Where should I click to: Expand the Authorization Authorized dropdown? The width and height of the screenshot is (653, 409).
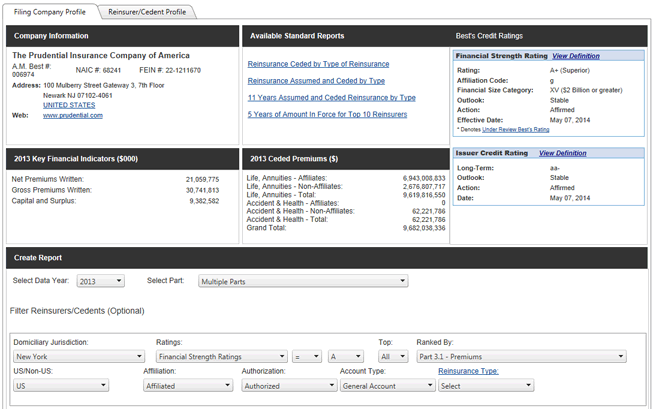click(x=289, y=386)
